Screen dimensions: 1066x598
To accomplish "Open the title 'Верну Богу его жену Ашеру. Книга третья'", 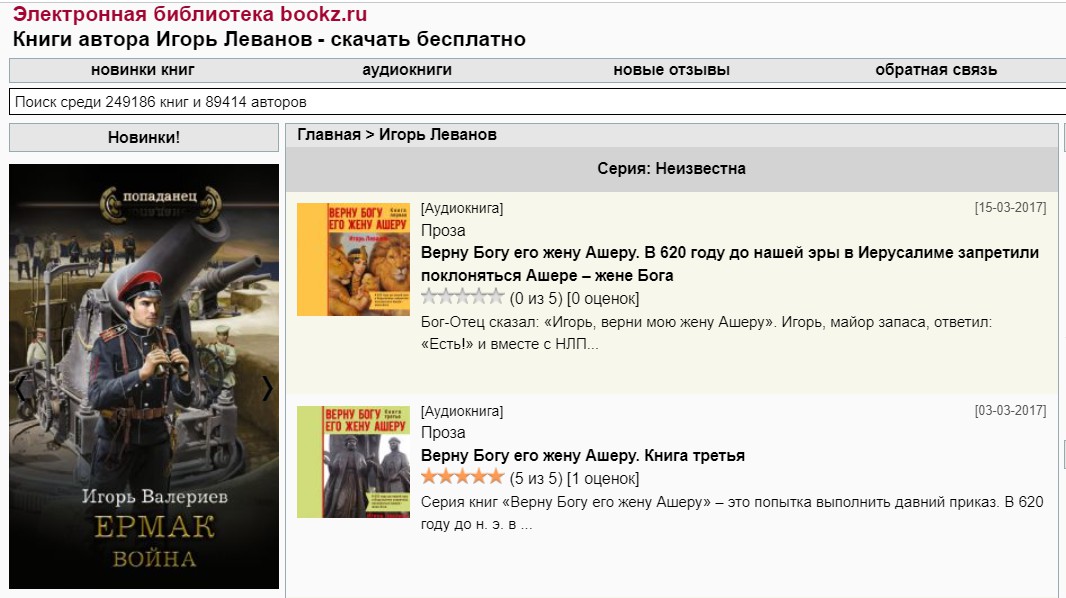I will tap(583, 455).
